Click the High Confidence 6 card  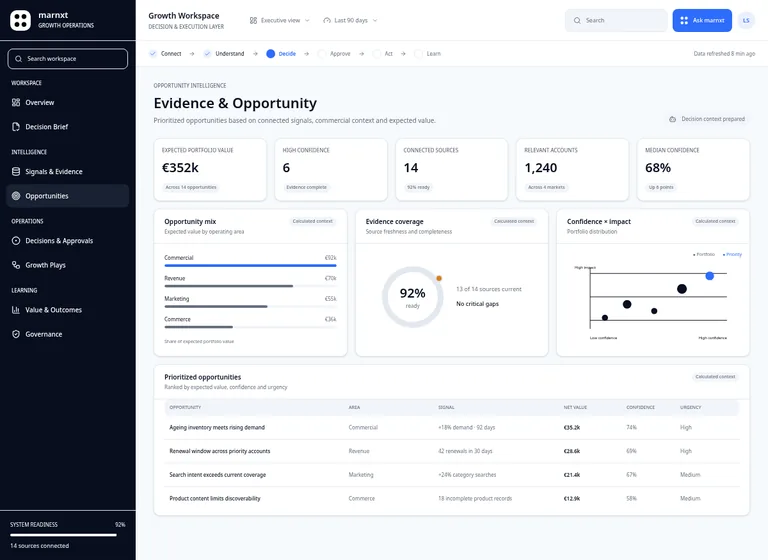point(331,170)
